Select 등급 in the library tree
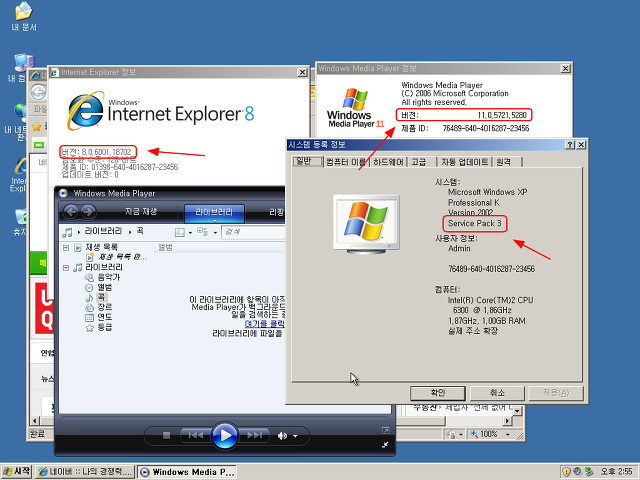The height and width of the screenshot is (480, 640). pyautogui.click(x=104, y=327)
